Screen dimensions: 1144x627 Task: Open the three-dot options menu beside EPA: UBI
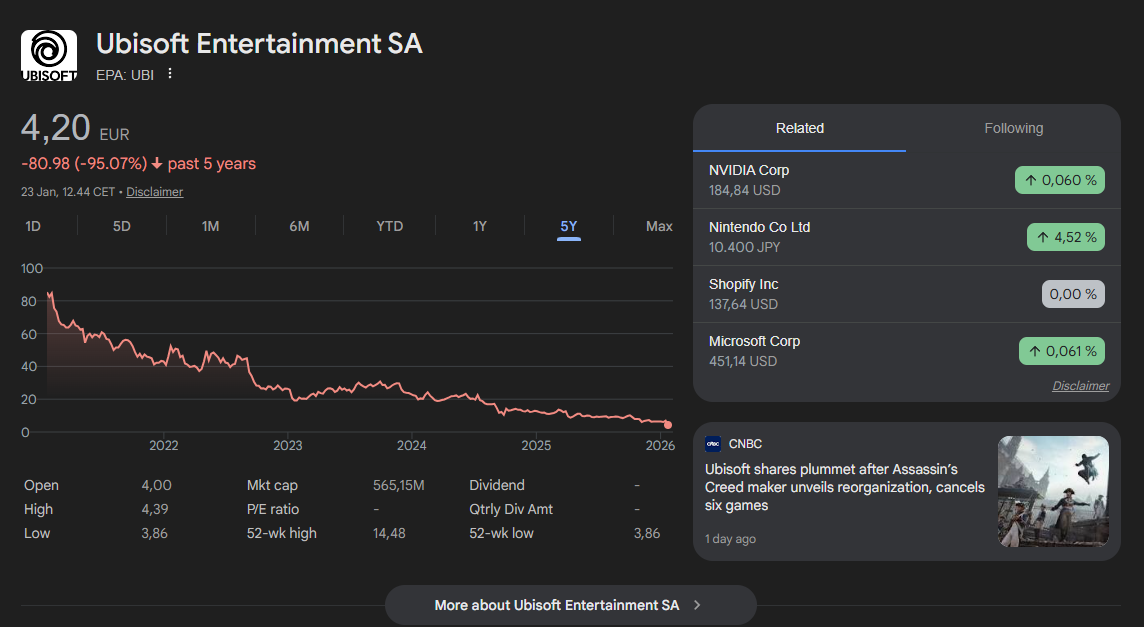[x=170, y=73]
